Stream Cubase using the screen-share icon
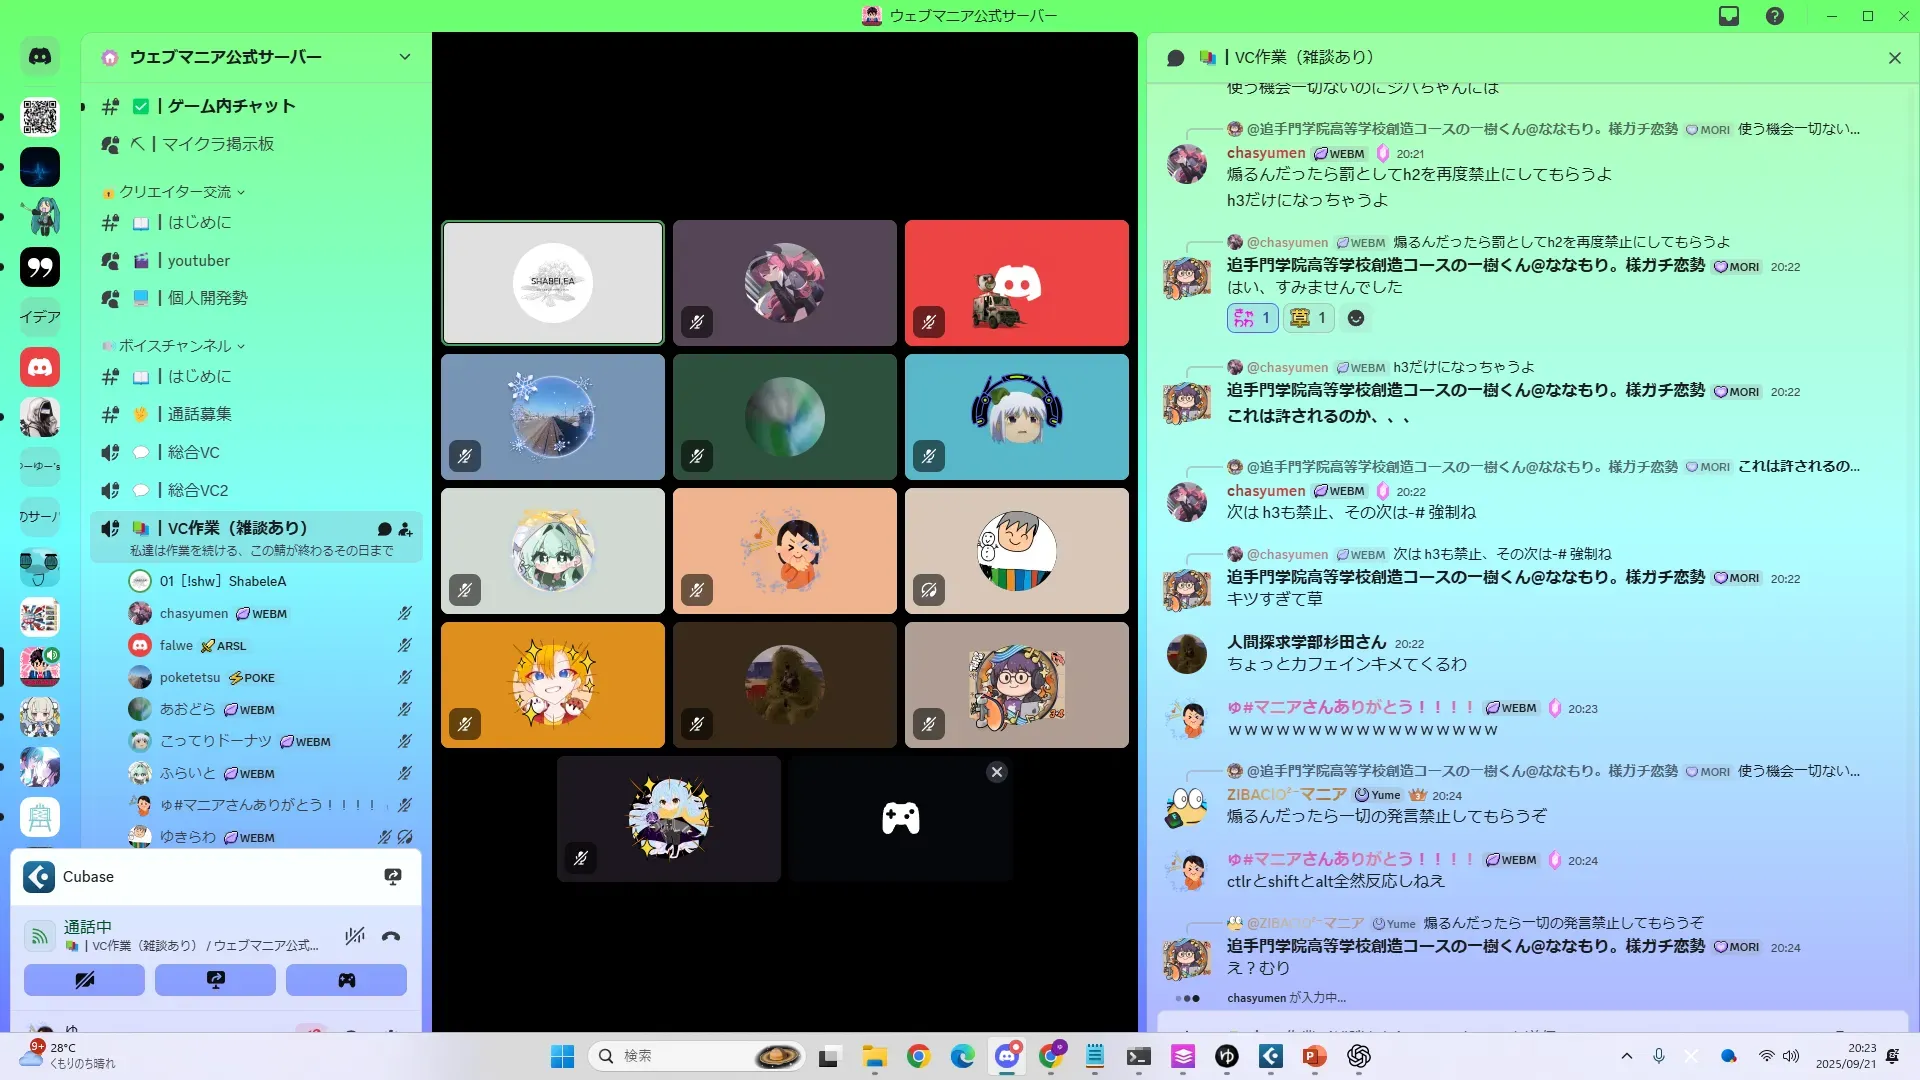This screenshot has height=1080, width=1920. click(x=393, y=877)
